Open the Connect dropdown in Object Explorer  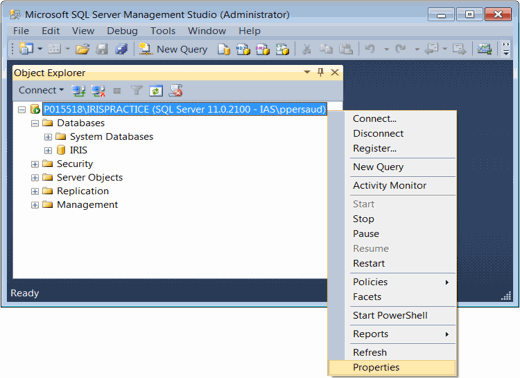tap(41, 90)
